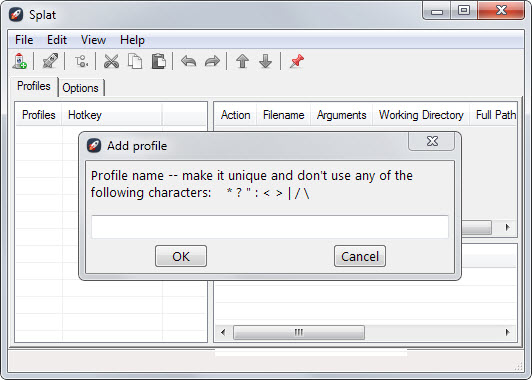The image size is (532, 380).
Task: Click the Hotkey column header
Action: coord(112,115)
